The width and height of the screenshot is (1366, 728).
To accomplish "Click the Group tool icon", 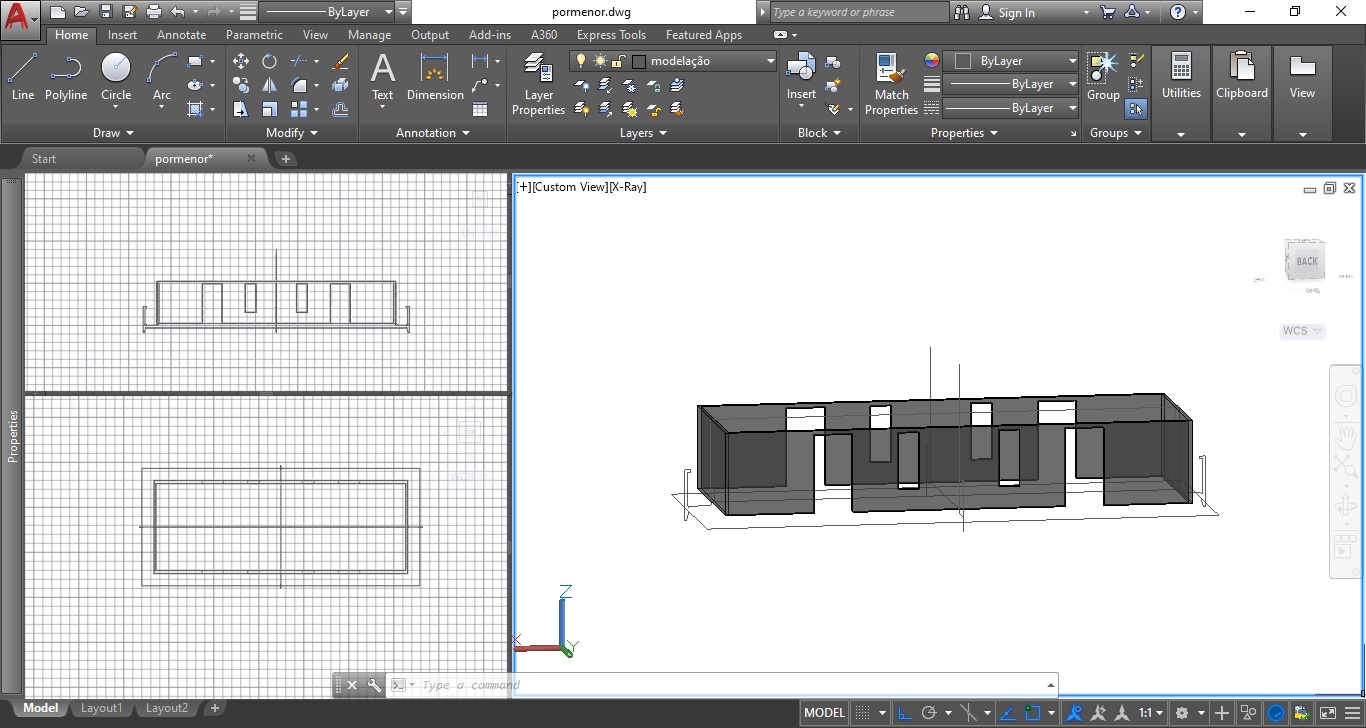I will click(x=1103, y=78).
